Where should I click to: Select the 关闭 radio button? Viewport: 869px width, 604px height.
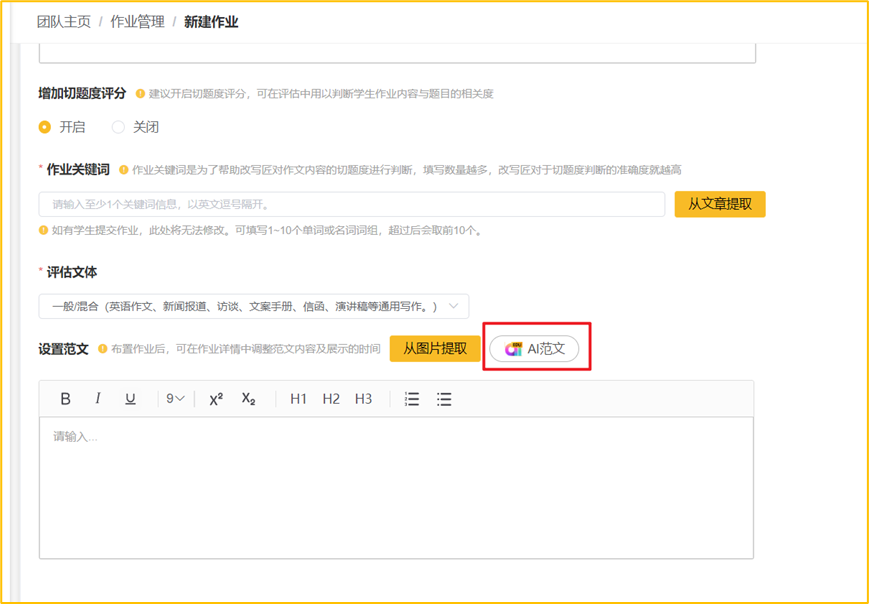point(118,127)
